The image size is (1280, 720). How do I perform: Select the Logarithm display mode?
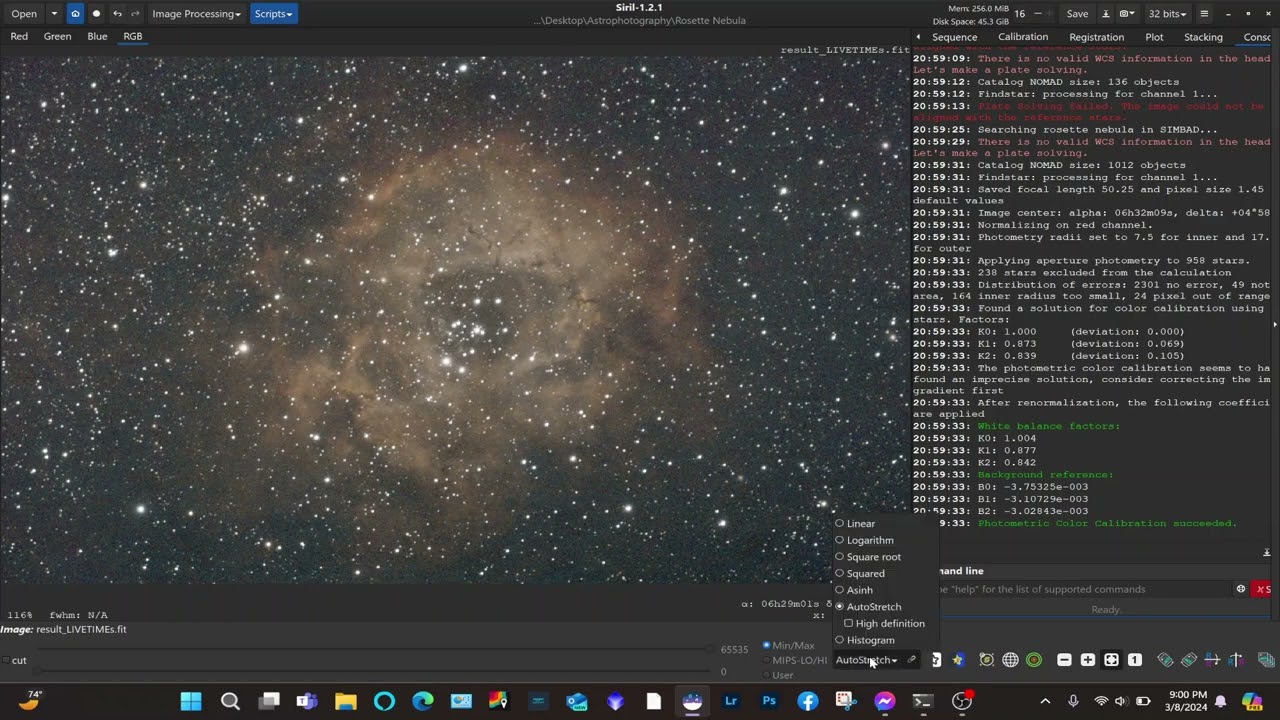[x=864, y=540]
